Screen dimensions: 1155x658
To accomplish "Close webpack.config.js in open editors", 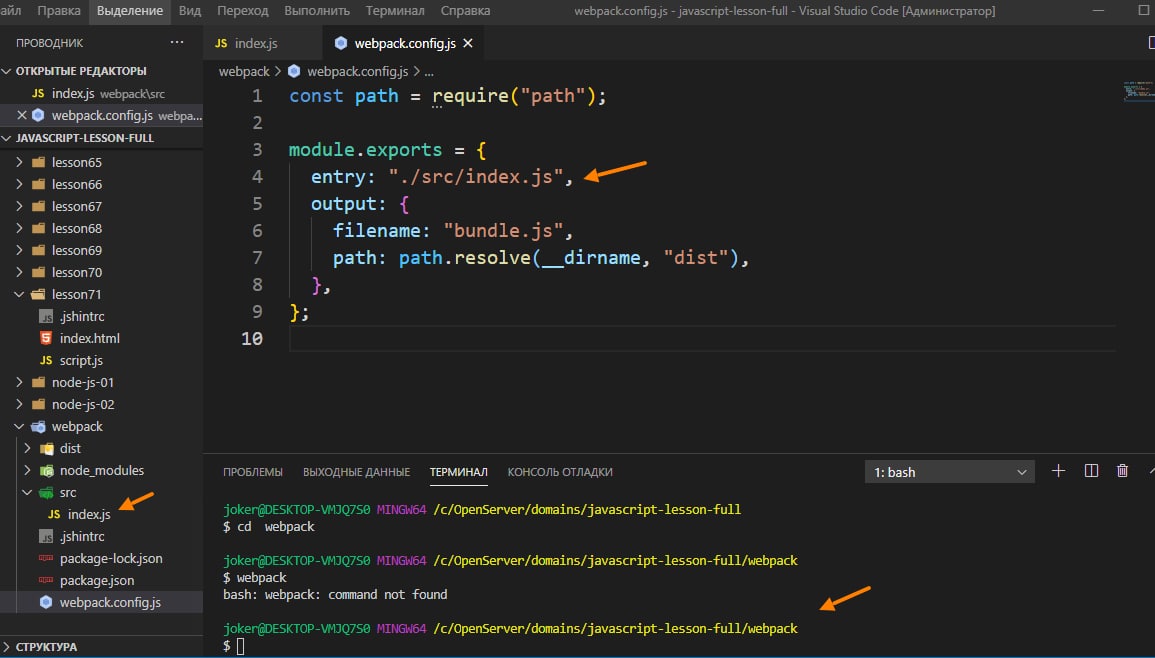I will 21,115.
